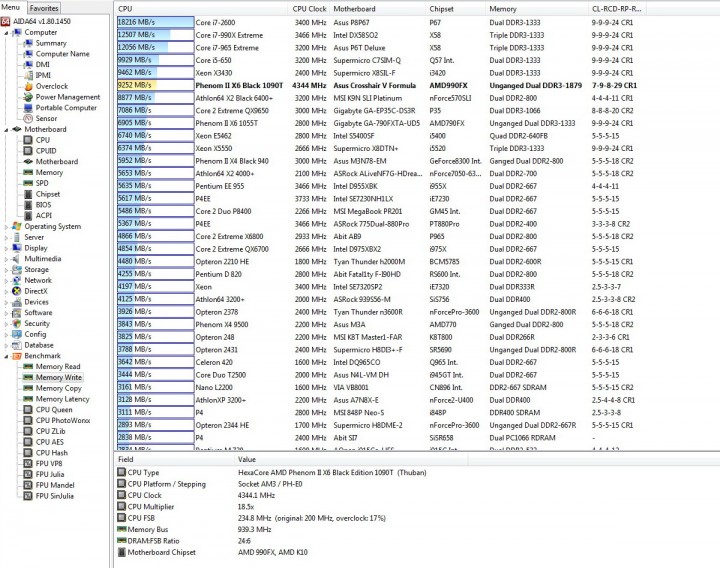720x568 pixels.
Task: Click the Field column header
Action: click(x=174, y=459)
